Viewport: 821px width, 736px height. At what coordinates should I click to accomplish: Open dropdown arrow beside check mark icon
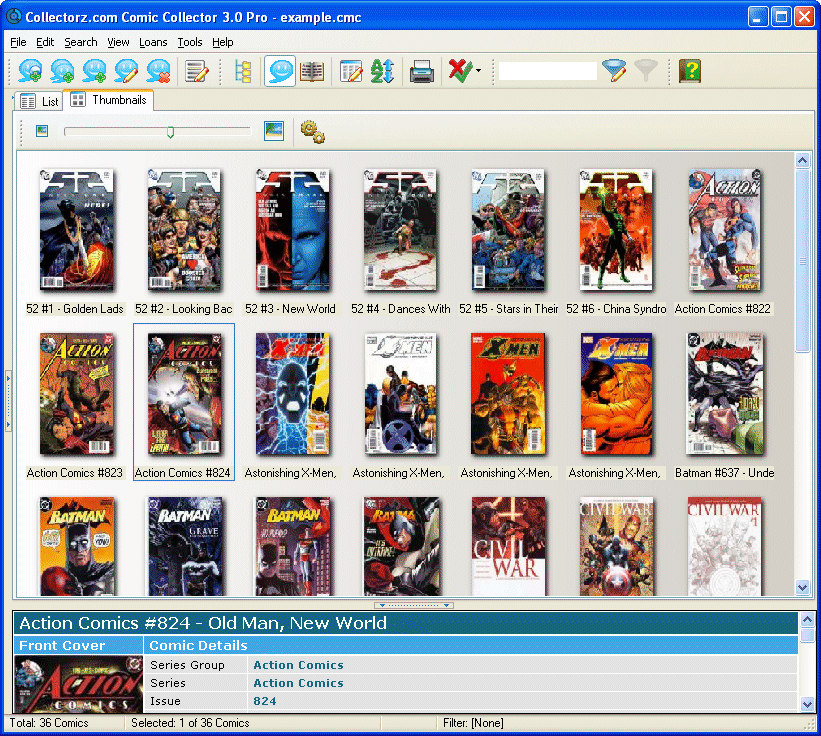(x=479, y=71)
